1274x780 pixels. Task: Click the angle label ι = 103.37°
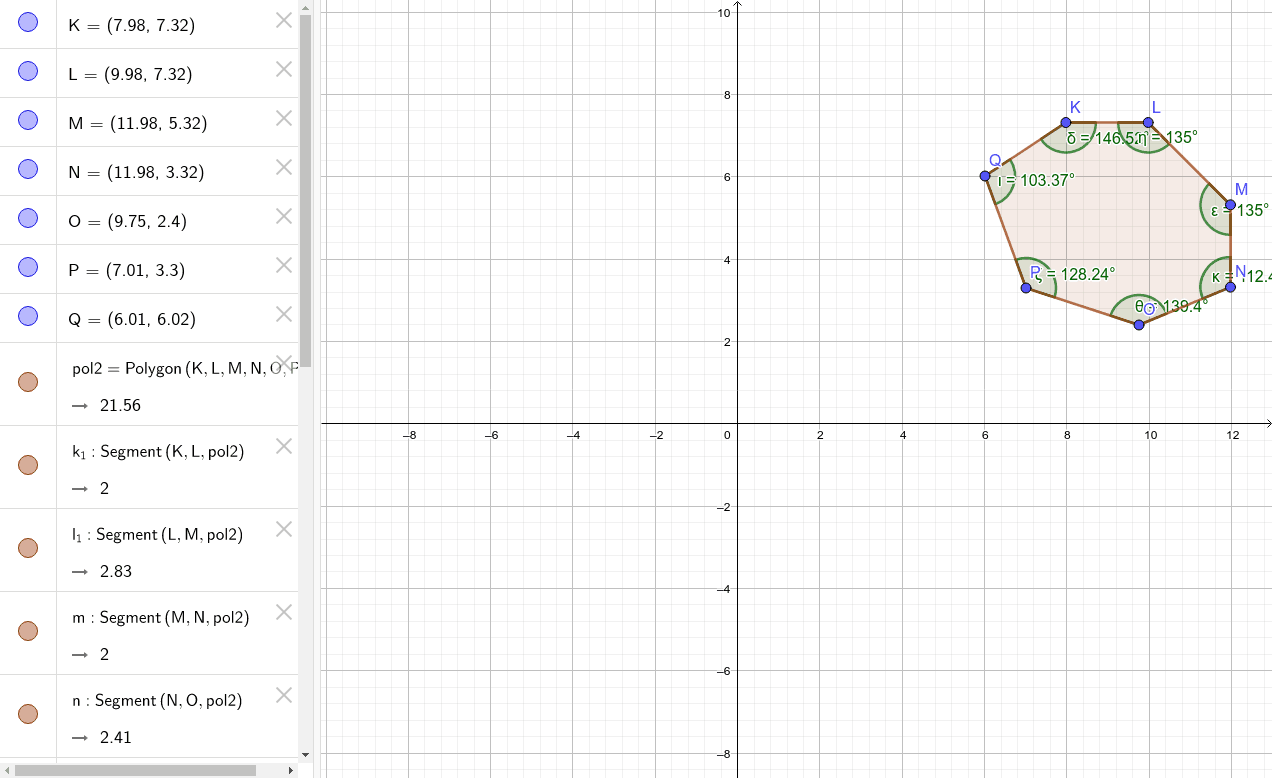click(1036, 180)
